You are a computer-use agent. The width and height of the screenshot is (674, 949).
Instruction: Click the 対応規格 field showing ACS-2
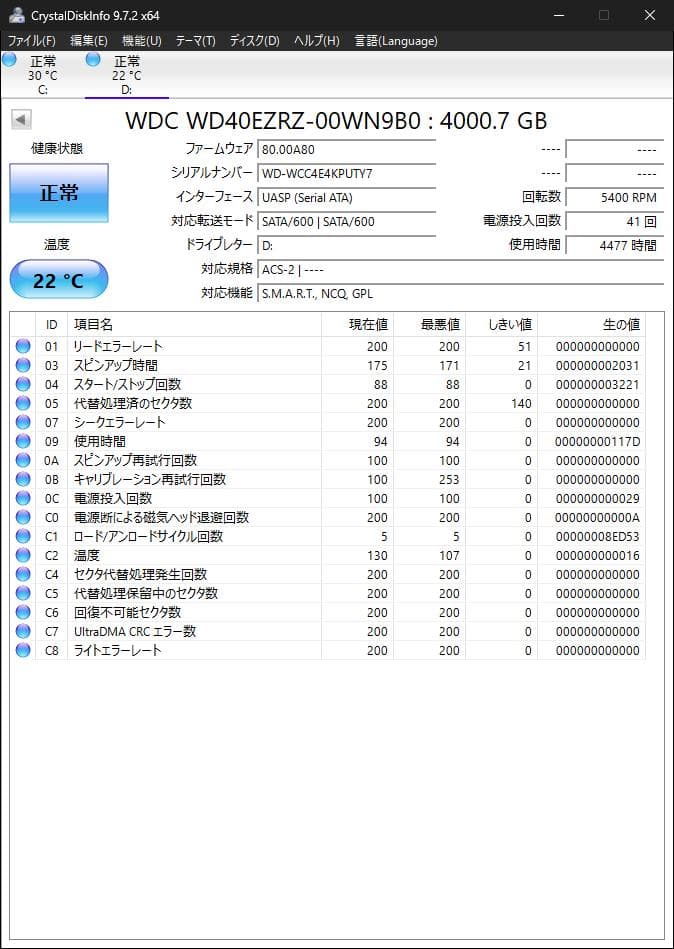click(460, 269)
